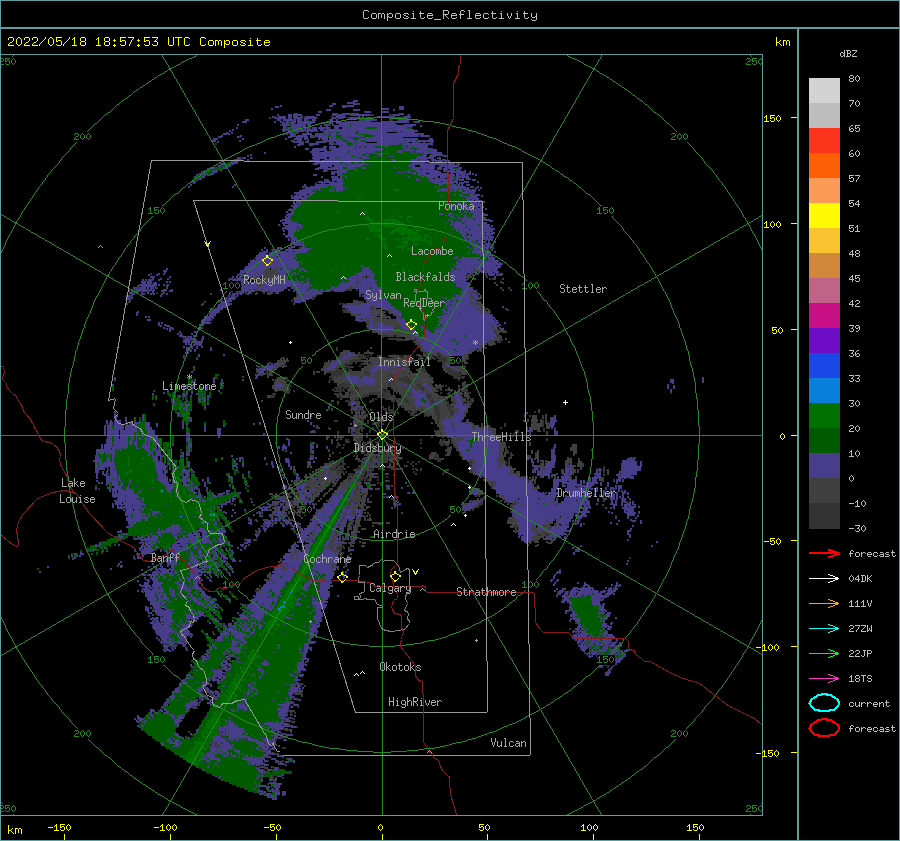Click the red forecast ellipse icon
This screenshot has height=841, width=900.
(x=824, y=728)
